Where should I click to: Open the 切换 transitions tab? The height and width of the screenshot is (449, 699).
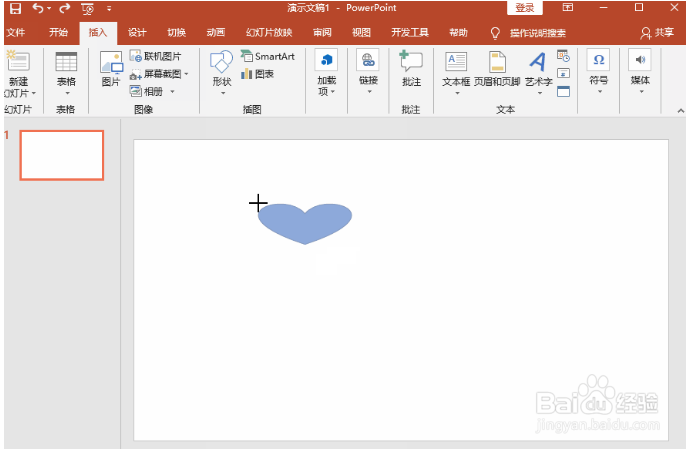tap(177, 33)
